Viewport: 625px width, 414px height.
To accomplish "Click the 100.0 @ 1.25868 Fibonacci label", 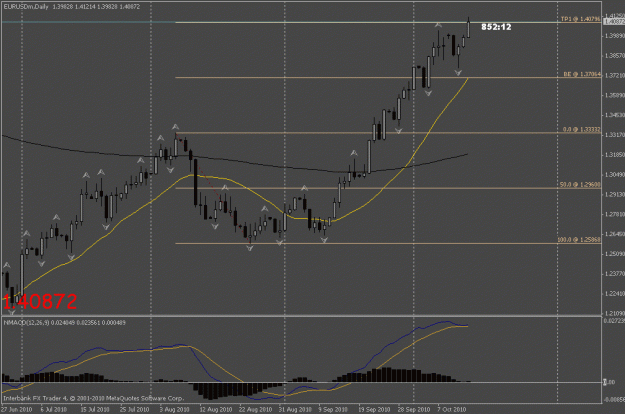I will coord(579,240).
